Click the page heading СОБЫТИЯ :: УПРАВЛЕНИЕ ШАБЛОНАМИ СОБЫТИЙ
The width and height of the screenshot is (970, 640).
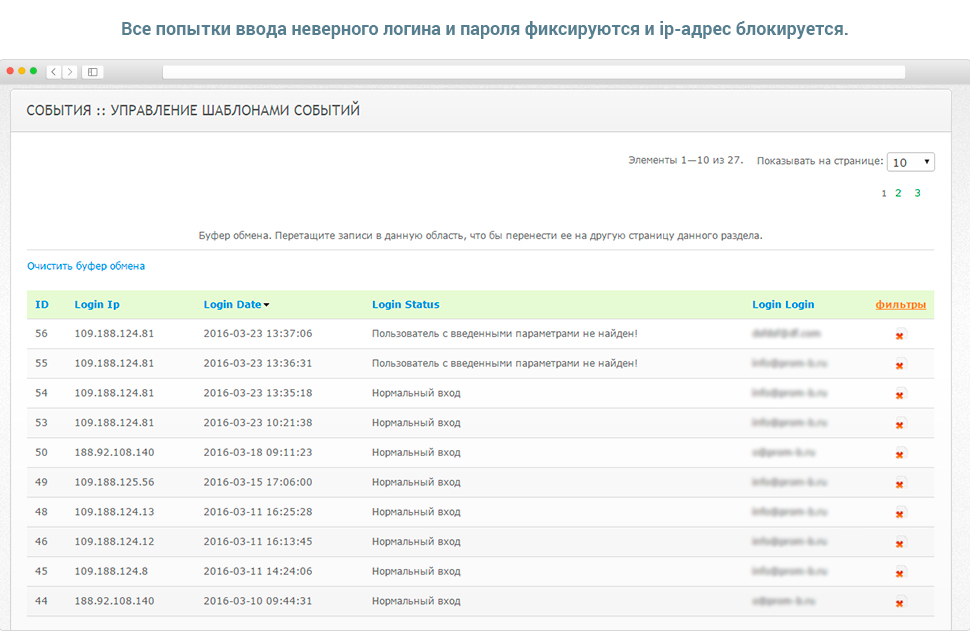tap(193, 110)
